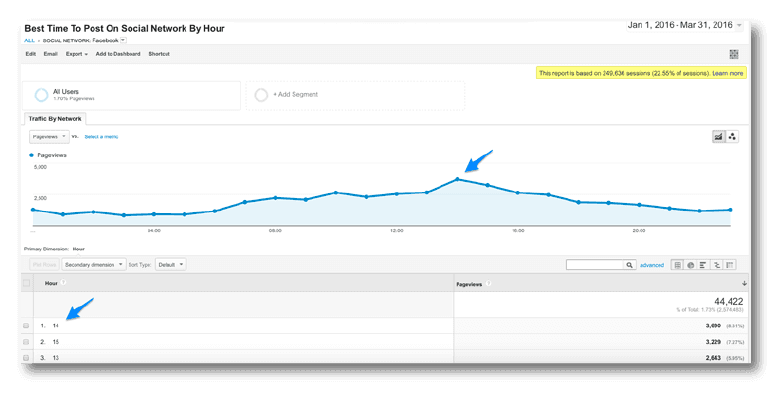
Task: Click the Hour column help icon
Action: point(63,282)
